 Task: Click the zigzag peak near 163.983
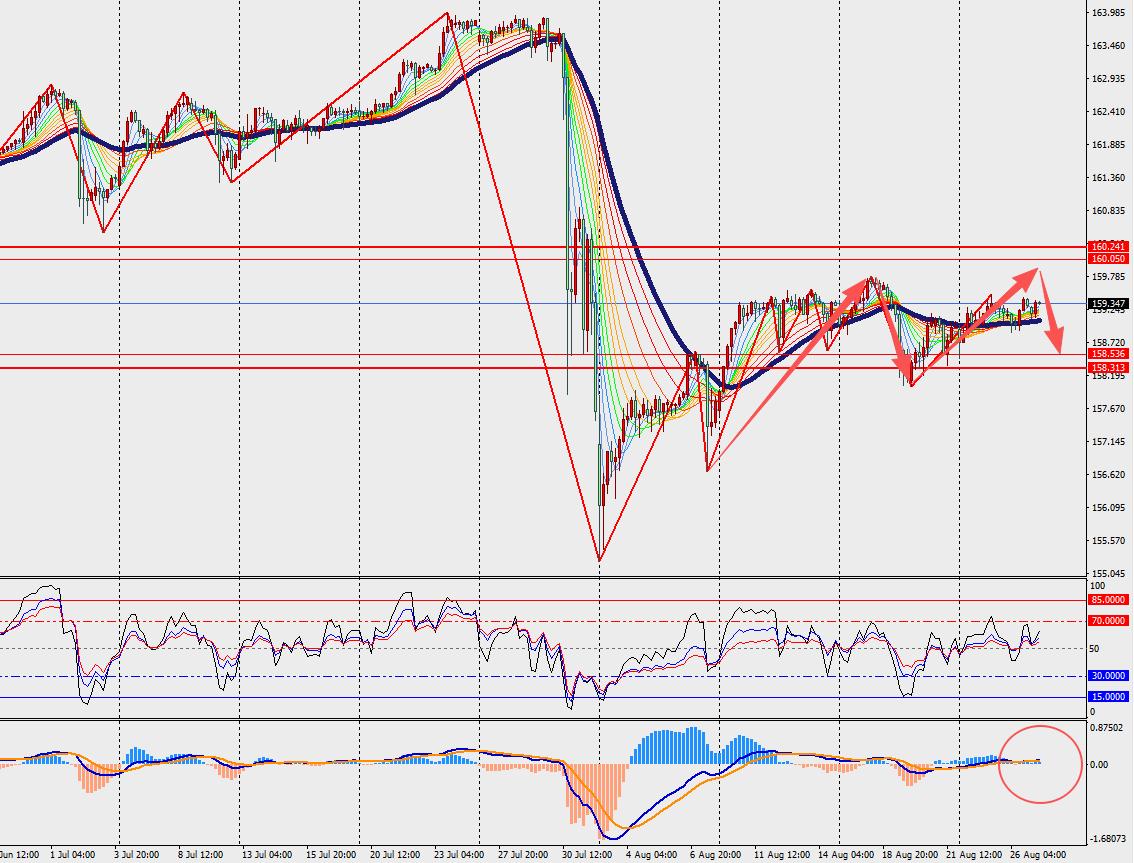[448, 13]
